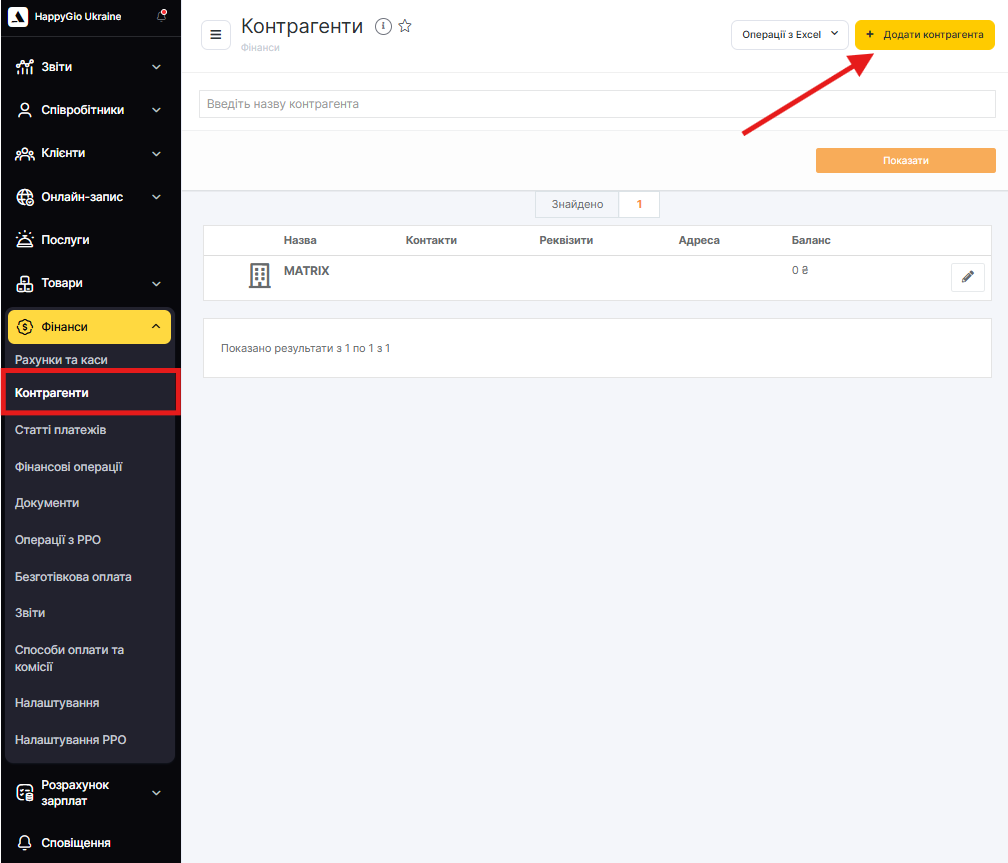Open Фінансові операції menu item
Viewport: 1008px width, 863px height.
(69, 467)
